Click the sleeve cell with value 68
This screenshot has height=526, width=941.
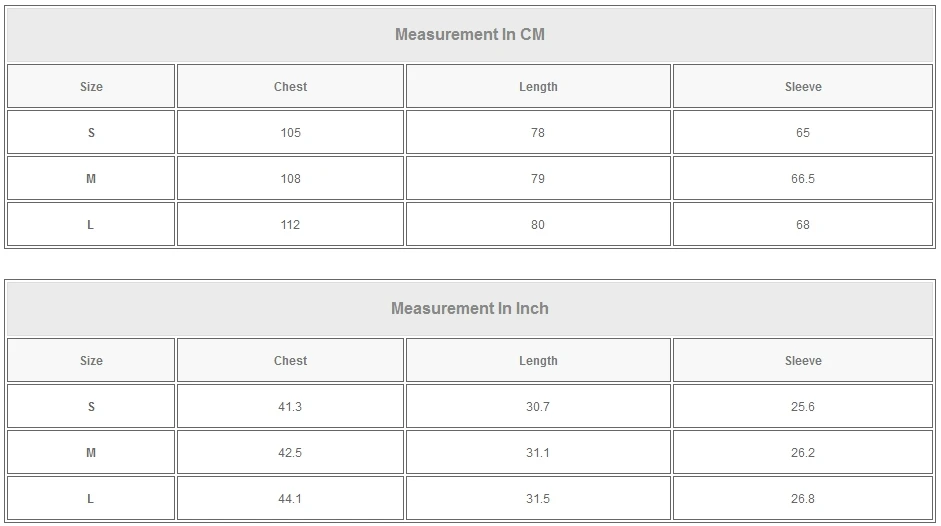click(x=803, y=225)
